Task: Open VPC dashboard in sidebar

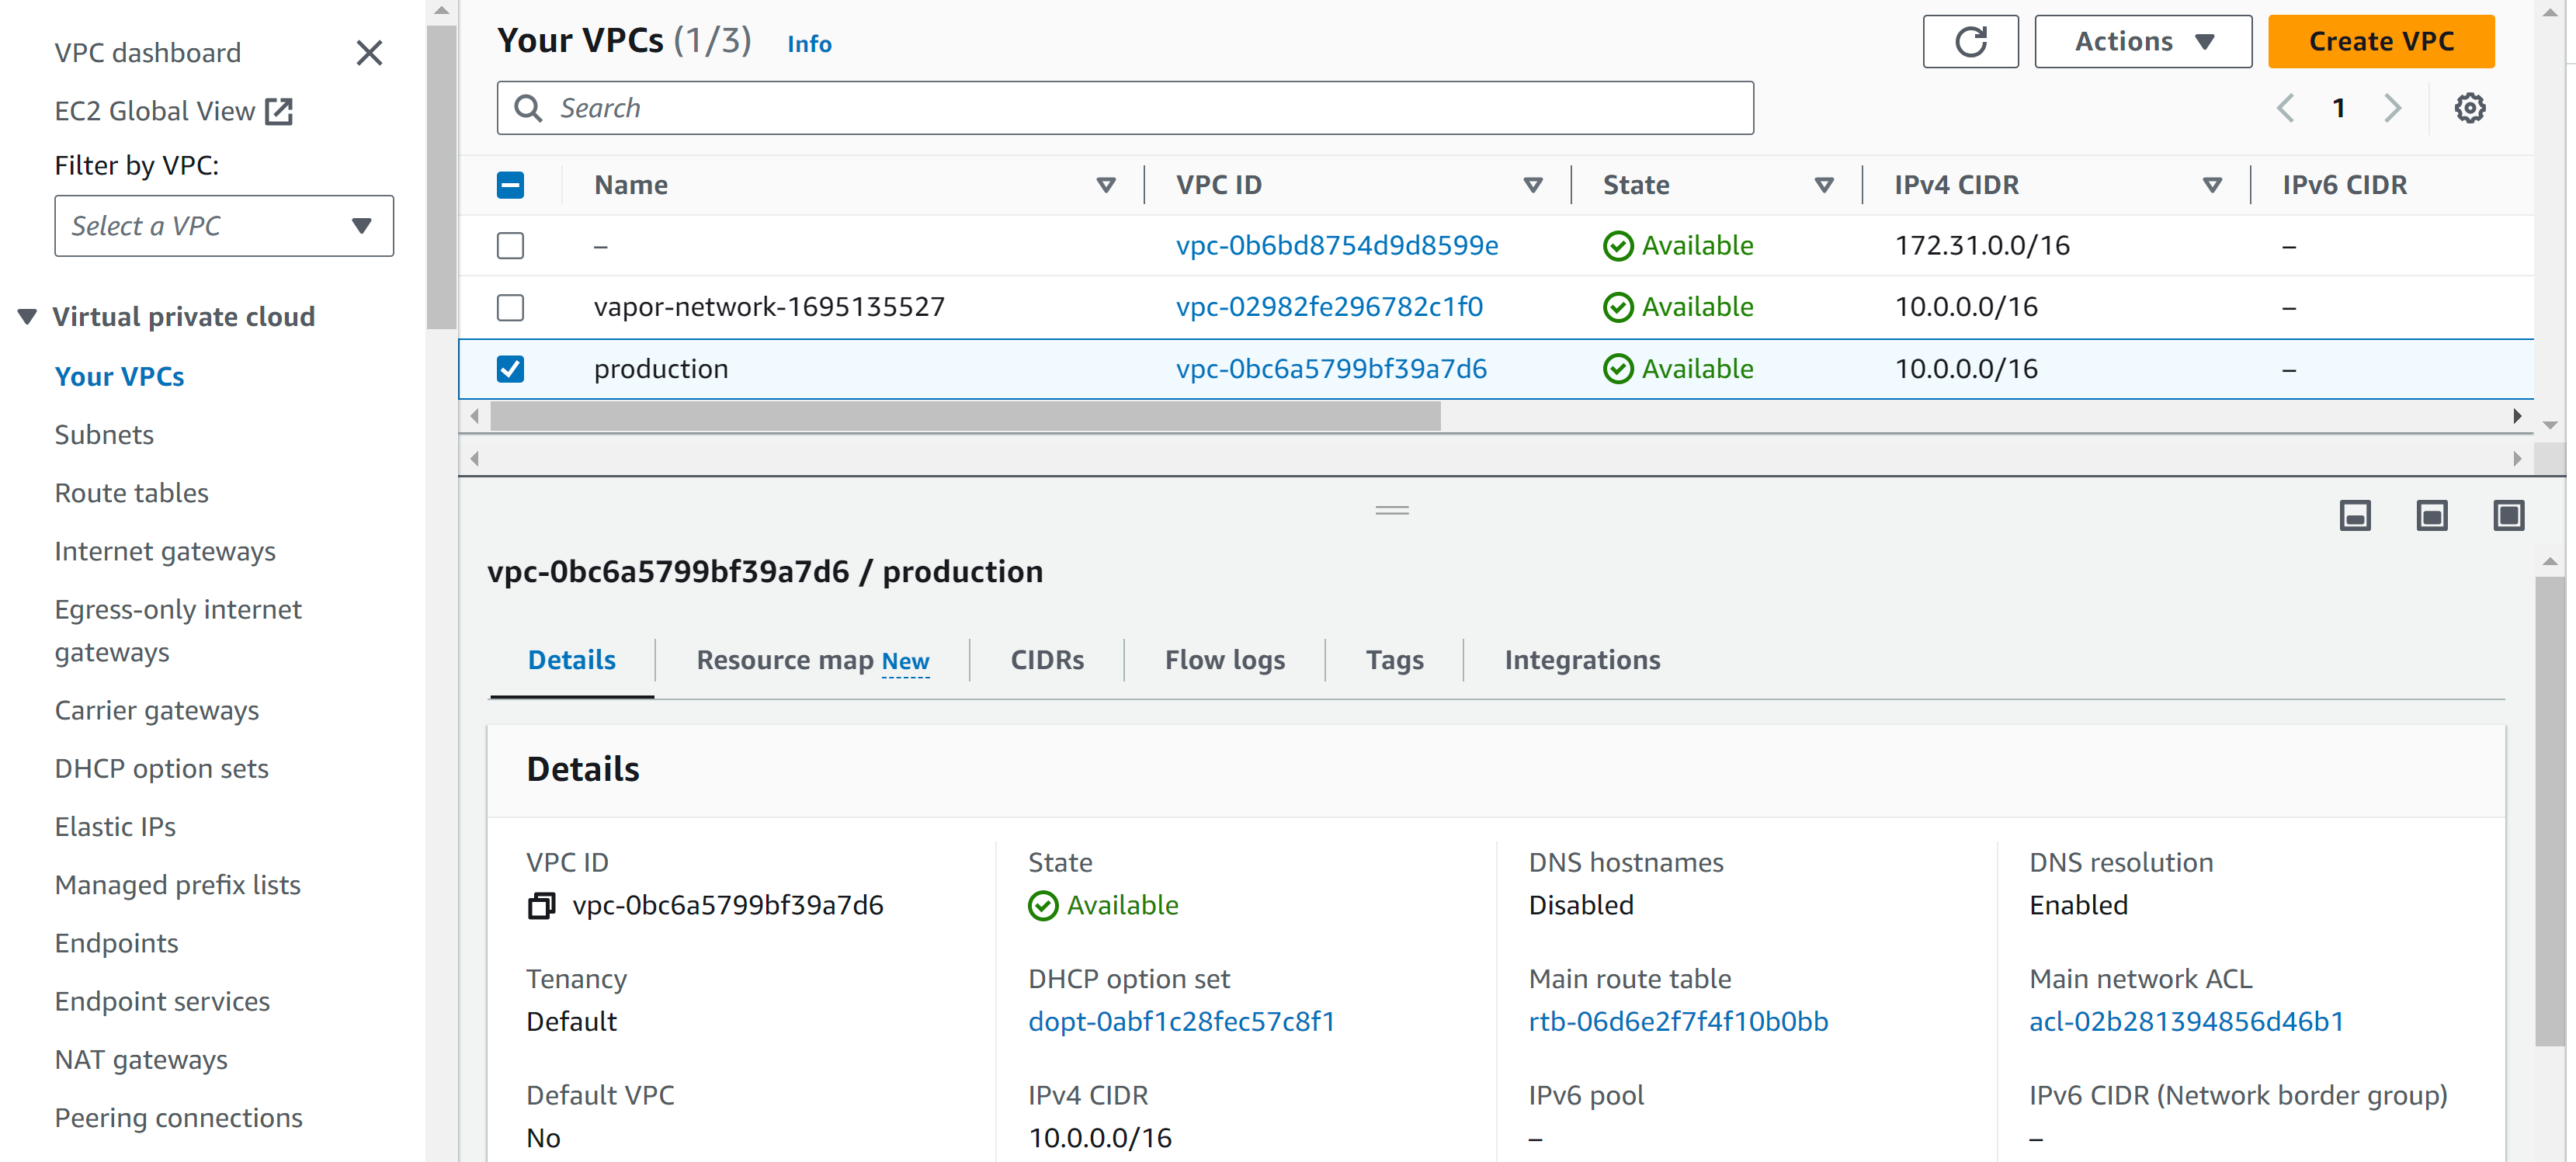Action: click(148, 53)
